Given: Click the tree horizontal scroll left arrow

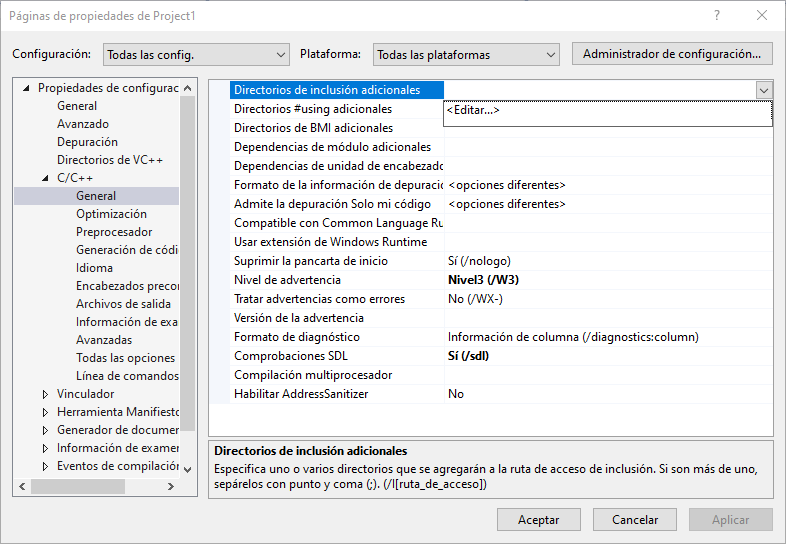Looking at the screenshot, I should click(22, 486).
